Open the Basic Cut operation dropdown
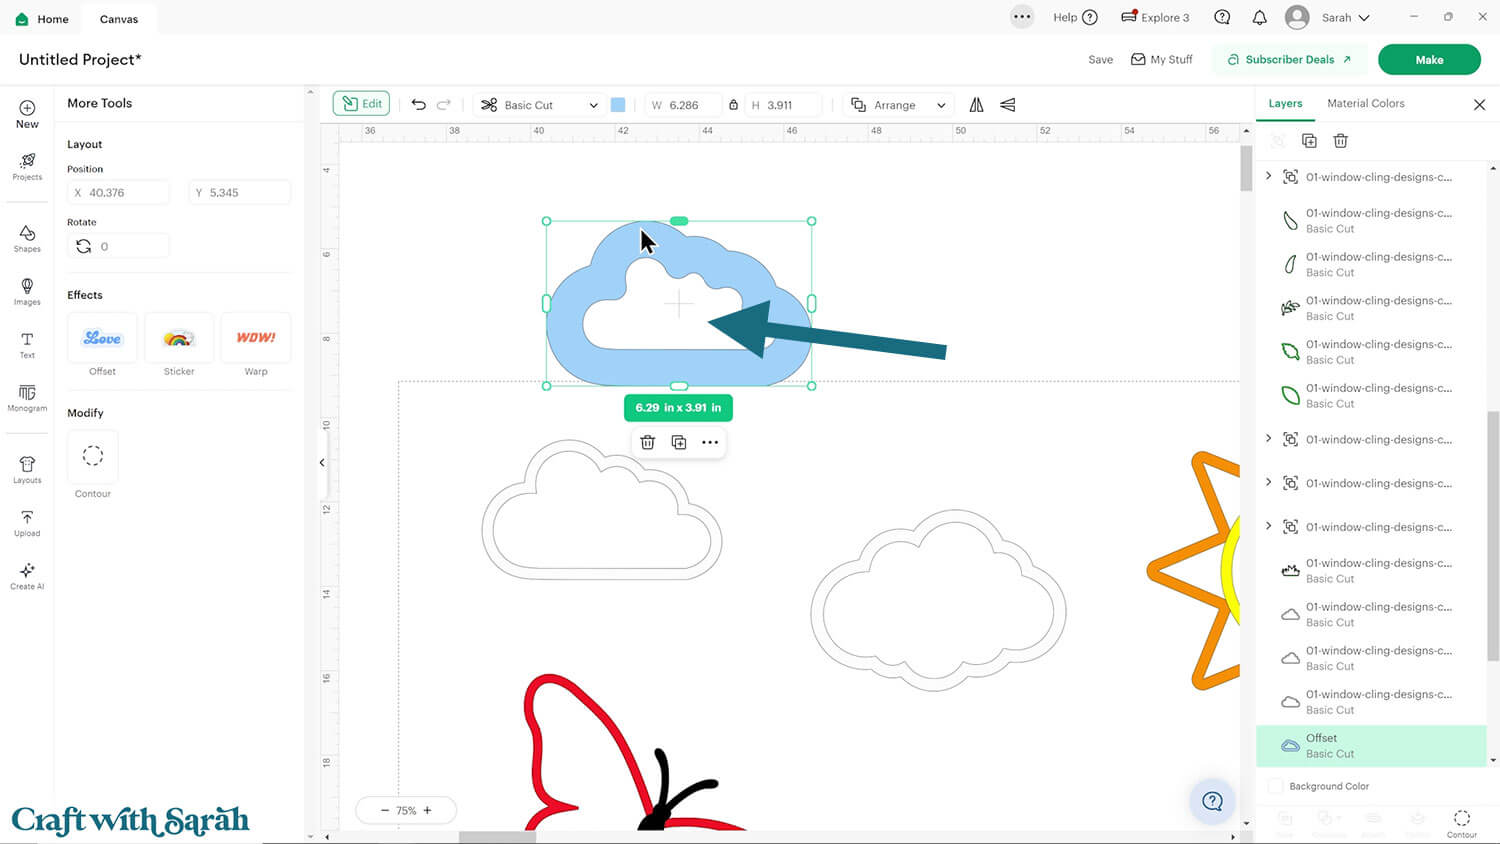Screen dimensions: 1500x844 (540, 105)
